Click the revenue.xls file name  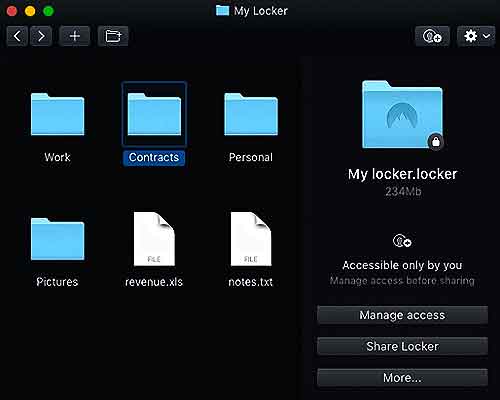tap(154, 282)
